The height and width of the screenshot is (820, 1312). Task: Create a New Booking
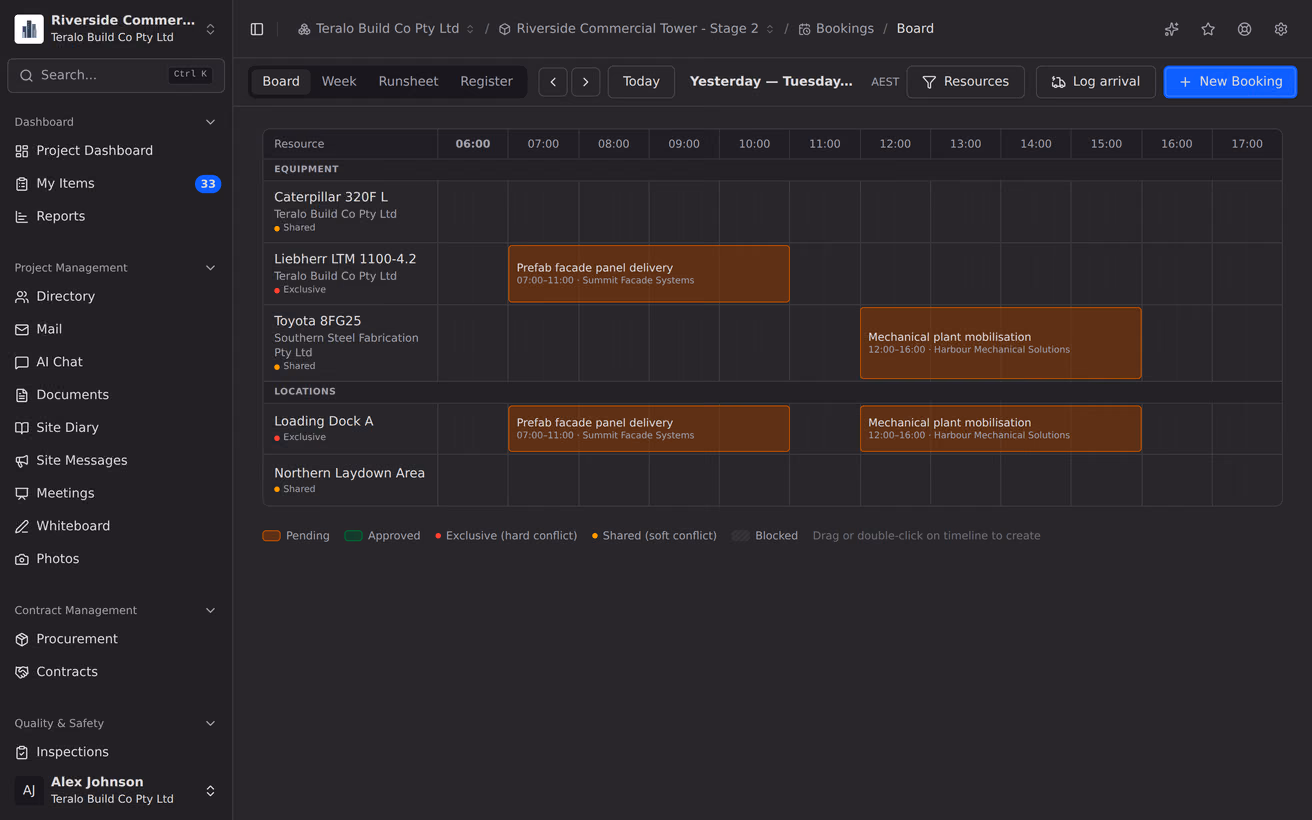click(1230, 82)
